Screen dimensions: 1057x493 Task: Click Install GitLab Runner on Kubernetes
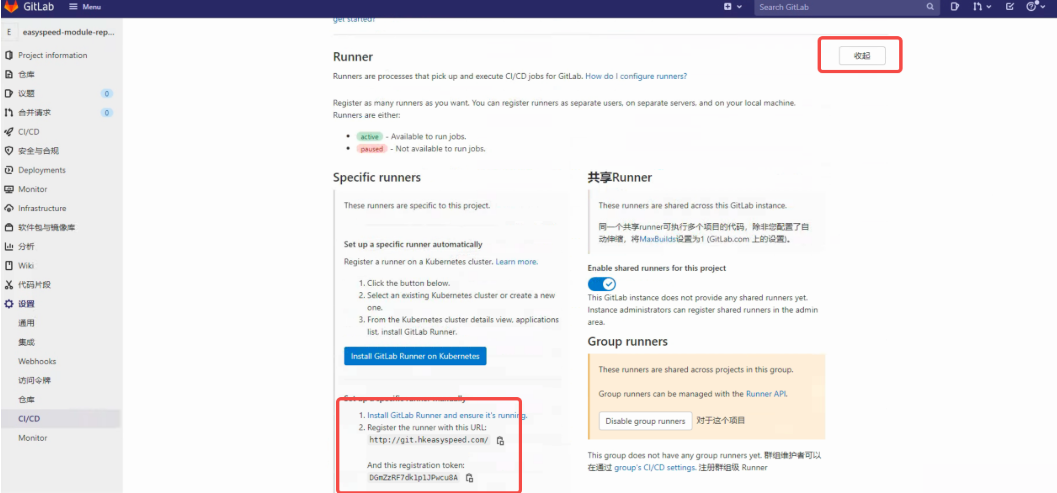[x=415, y=356]
